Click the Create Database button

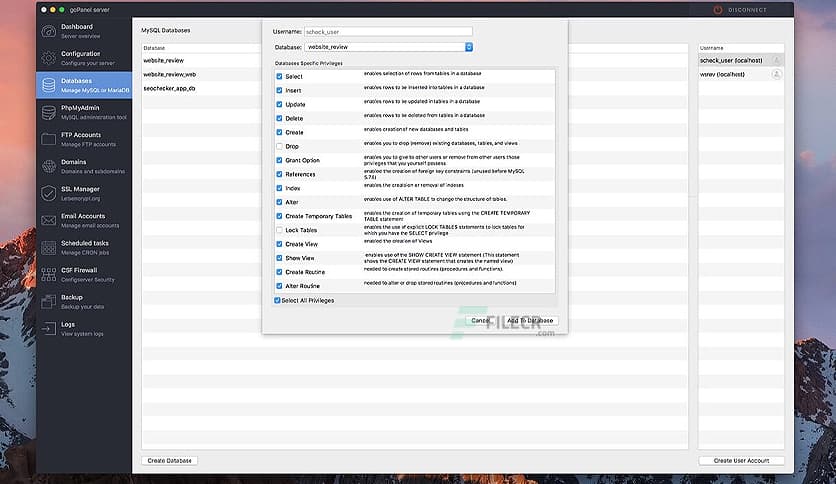click(170, 461)
